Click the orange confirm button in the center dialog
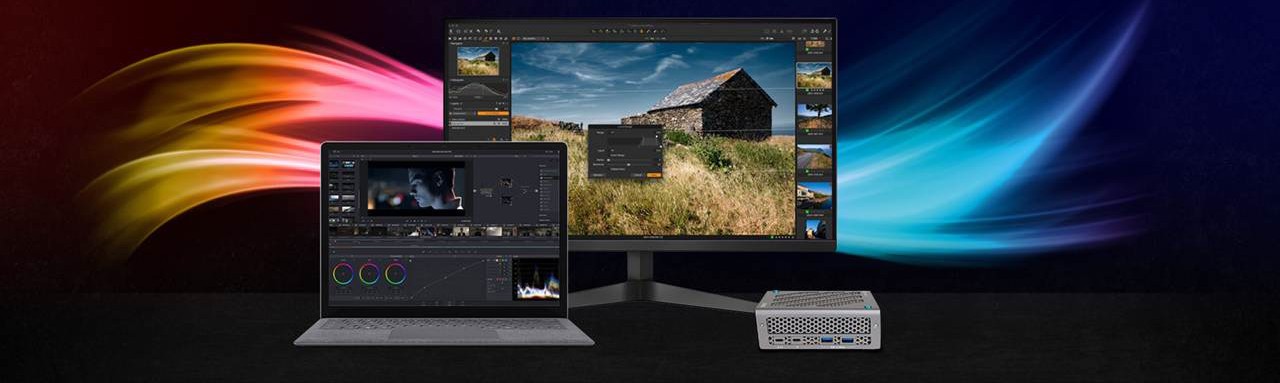The height and width of the screenshot is (383, 1280). (654, 175)
